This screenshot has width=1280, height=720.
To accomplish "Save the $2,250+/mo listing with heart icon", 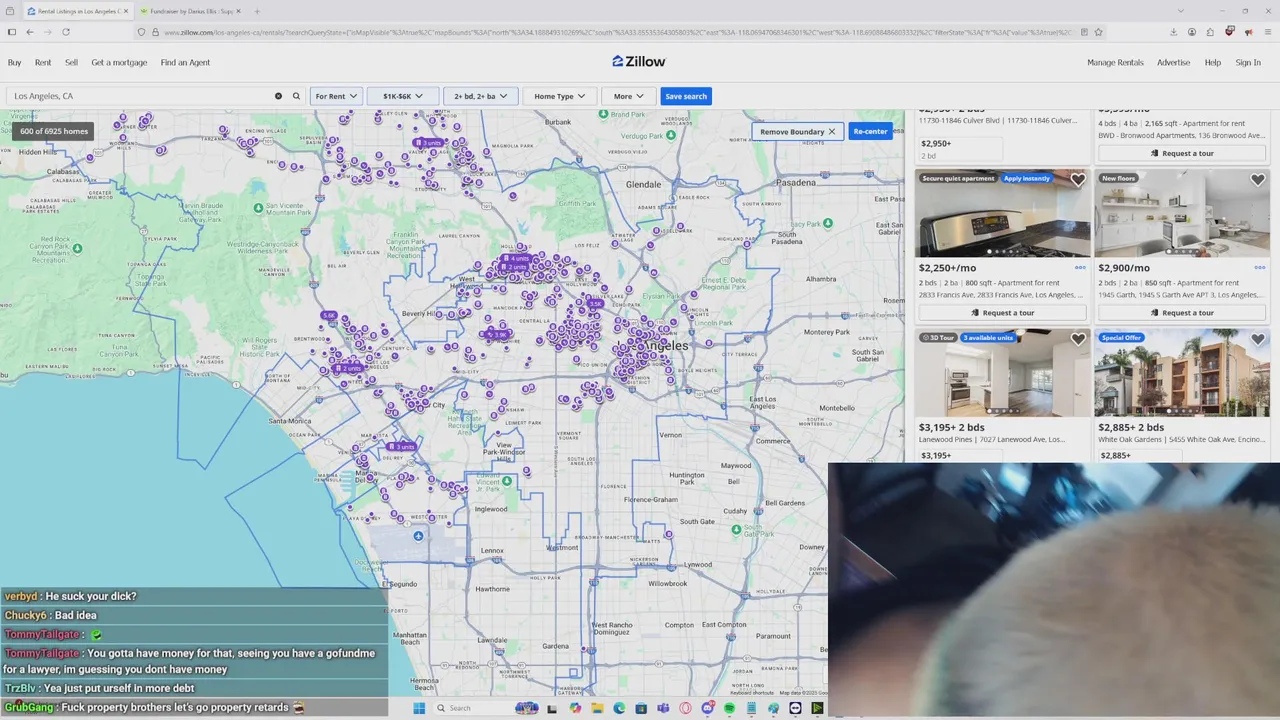I will click(1077, 181).
